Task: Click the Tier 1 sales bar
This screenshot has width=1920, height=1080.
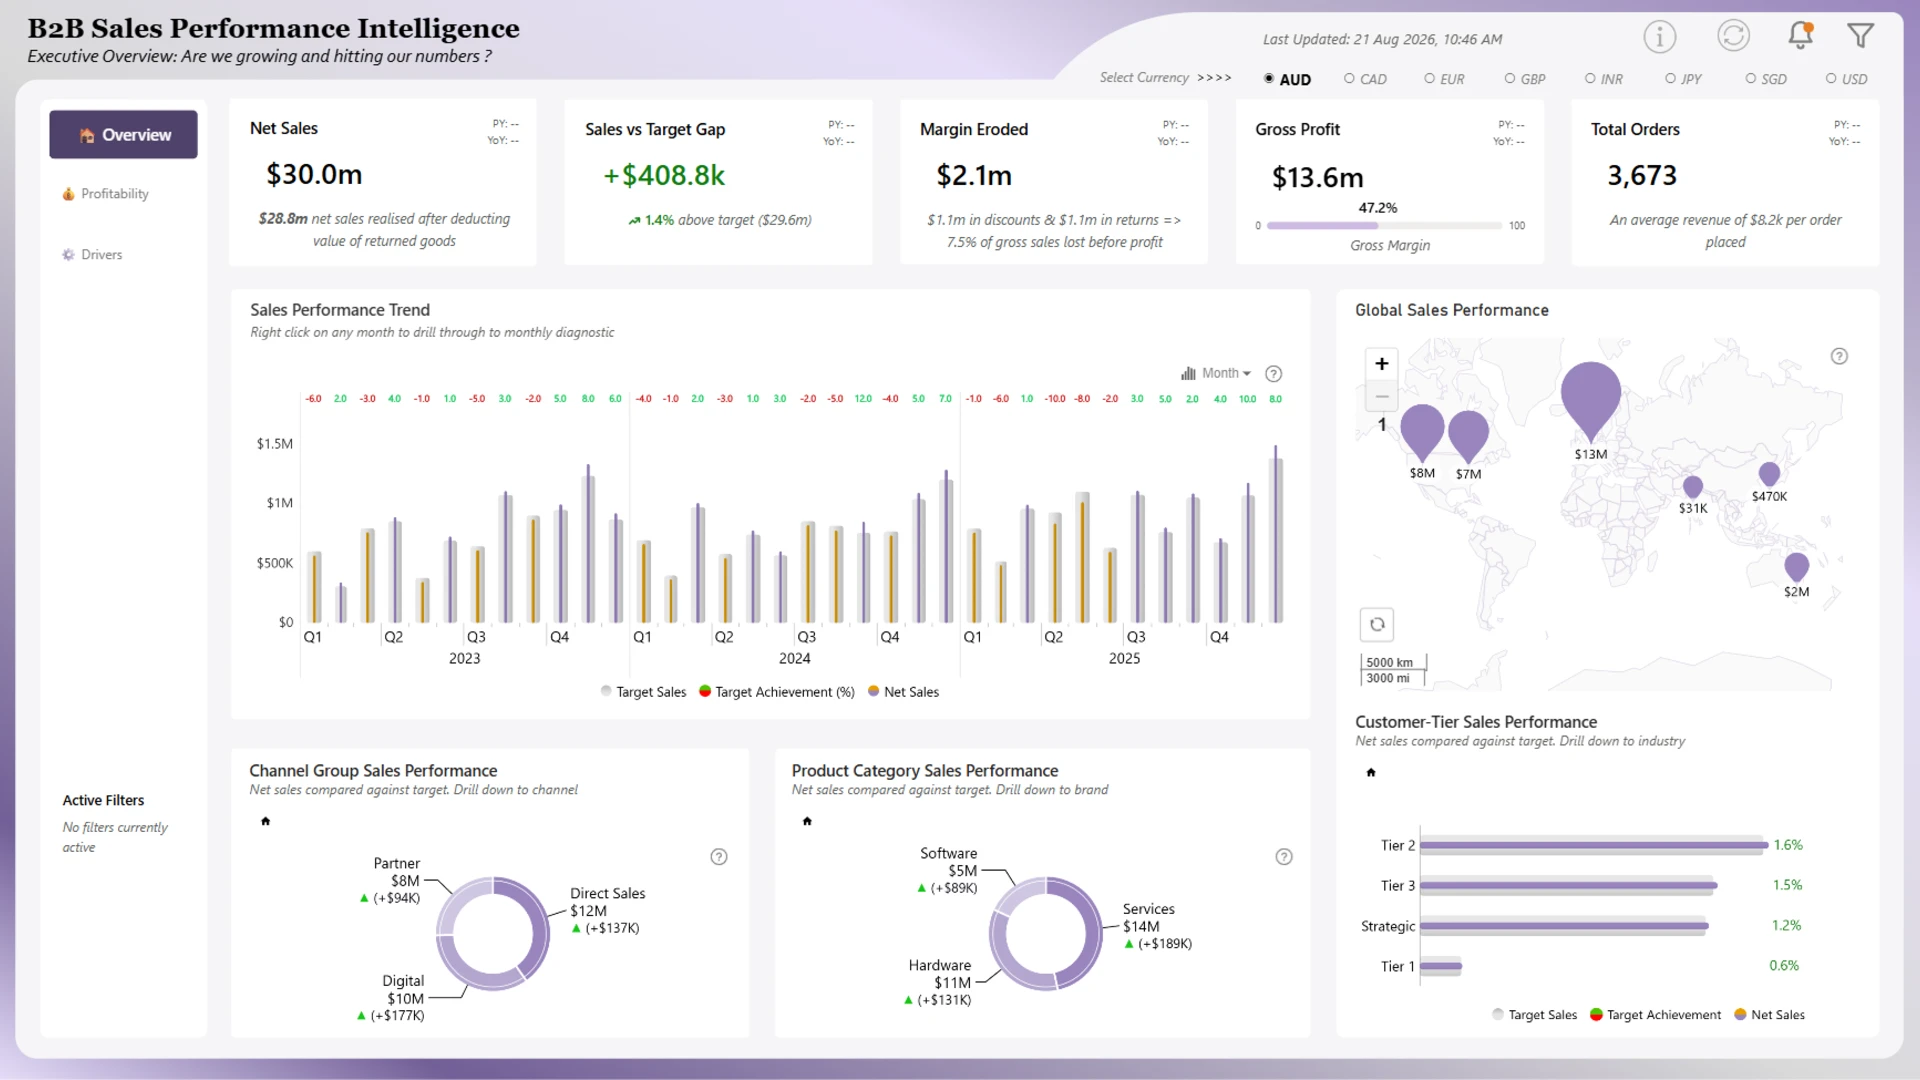Action: (x=1441, y=967)
